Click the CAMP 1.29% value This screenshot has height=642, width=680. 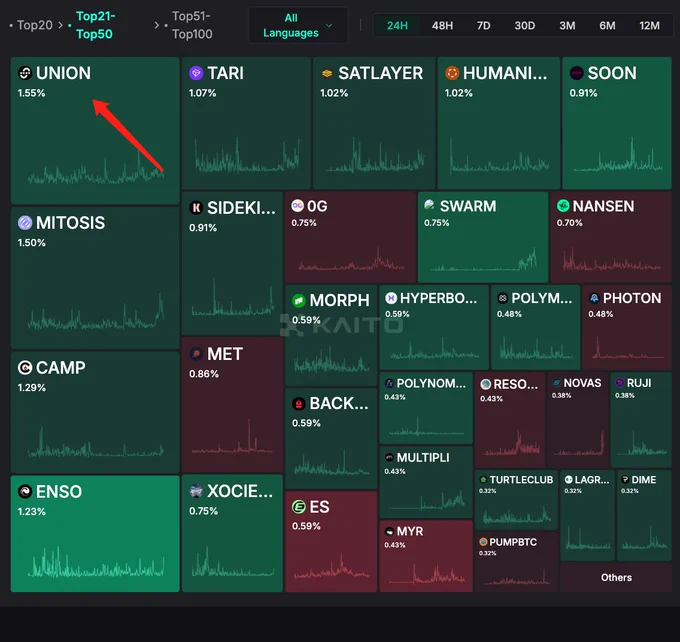(32, 387)
